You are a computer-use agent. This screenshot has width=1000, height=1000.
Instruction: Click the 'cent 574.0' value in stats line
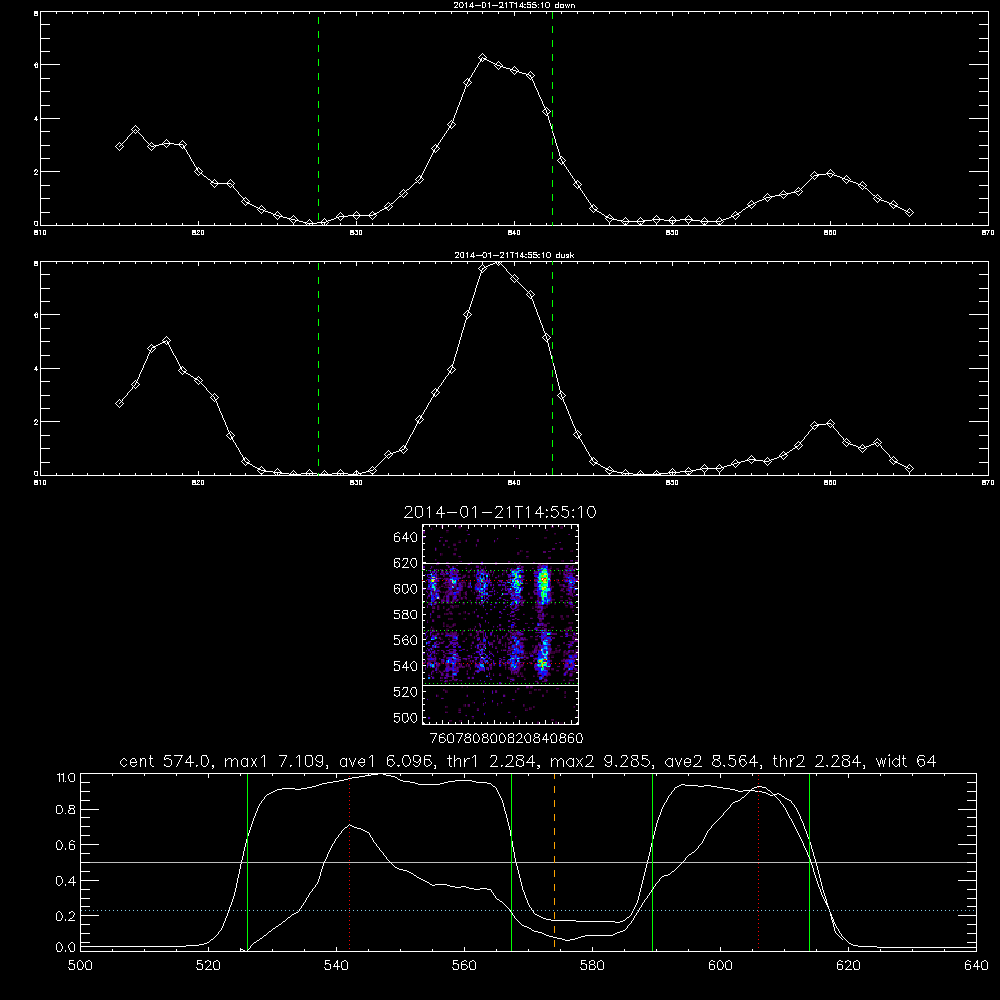click(165, 761)
